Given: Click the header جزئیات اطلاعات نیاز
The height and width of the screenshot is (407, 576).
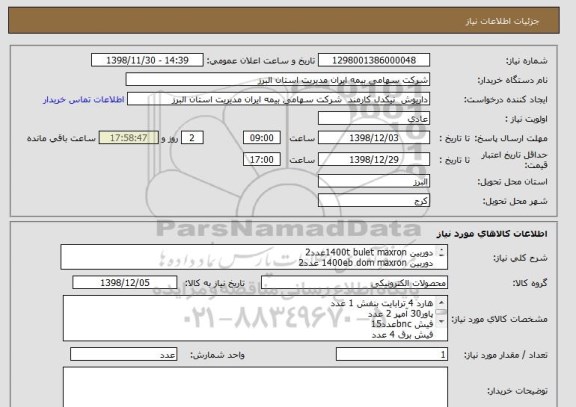Looking at the screenshot, I should [502, 21].
